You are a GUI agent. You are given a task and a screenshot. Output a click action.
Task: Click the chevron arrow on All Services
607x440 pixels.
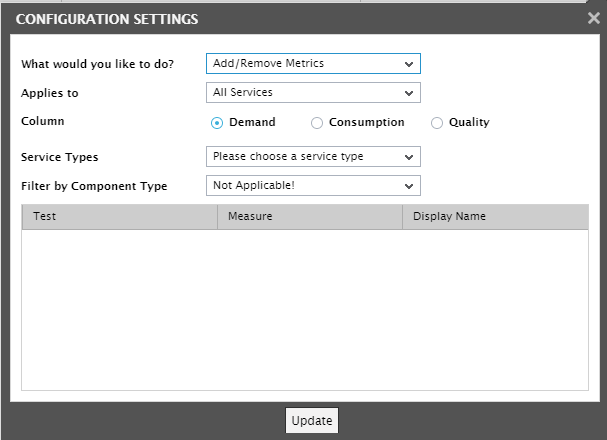pos(409,93)
